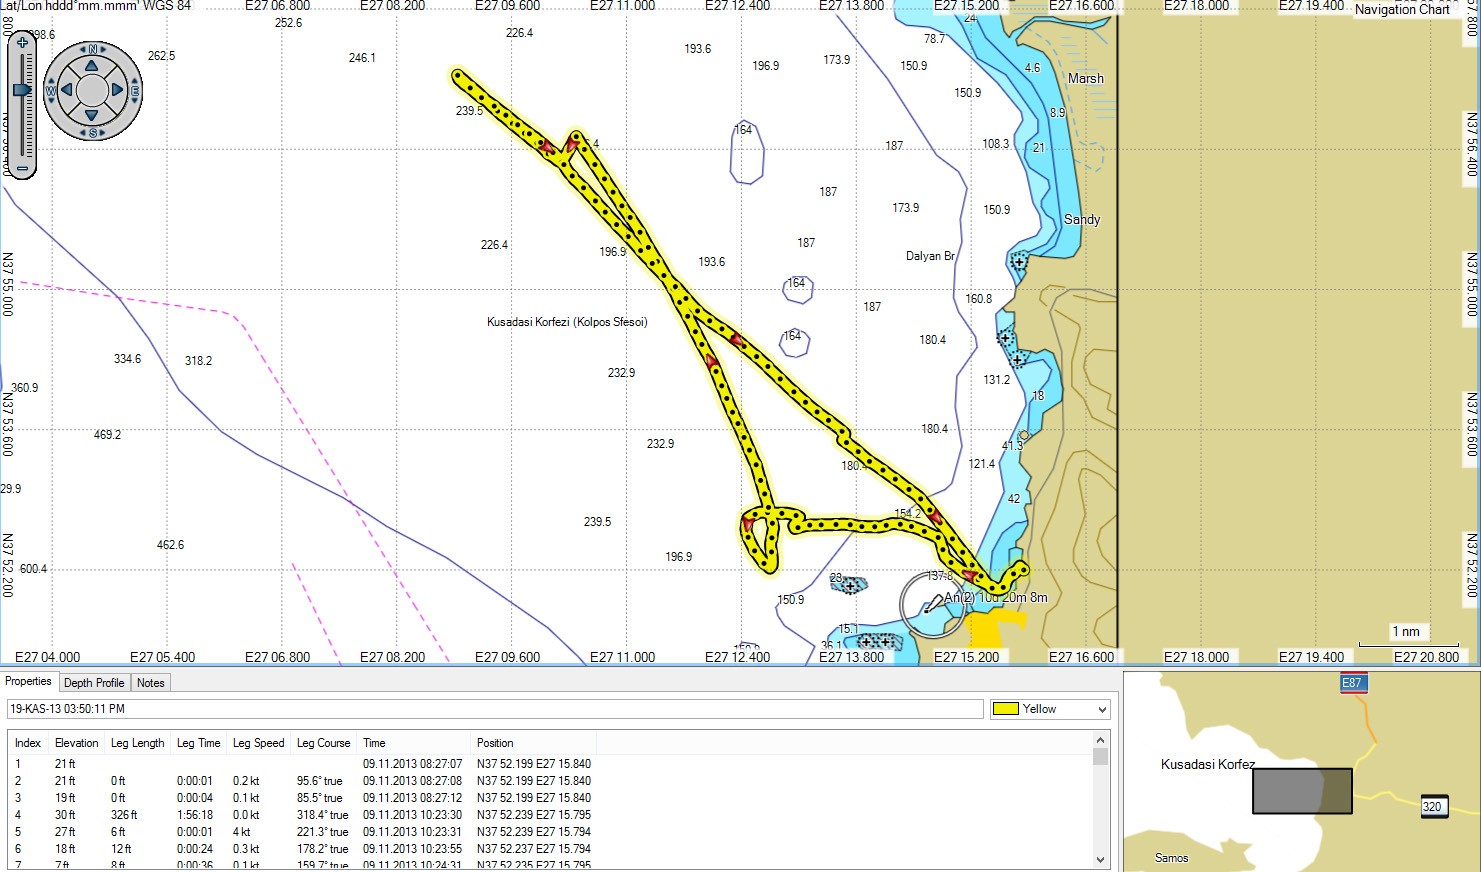Pan the map south with down arrow
1481x872 pixels.
tap(92, 115)
